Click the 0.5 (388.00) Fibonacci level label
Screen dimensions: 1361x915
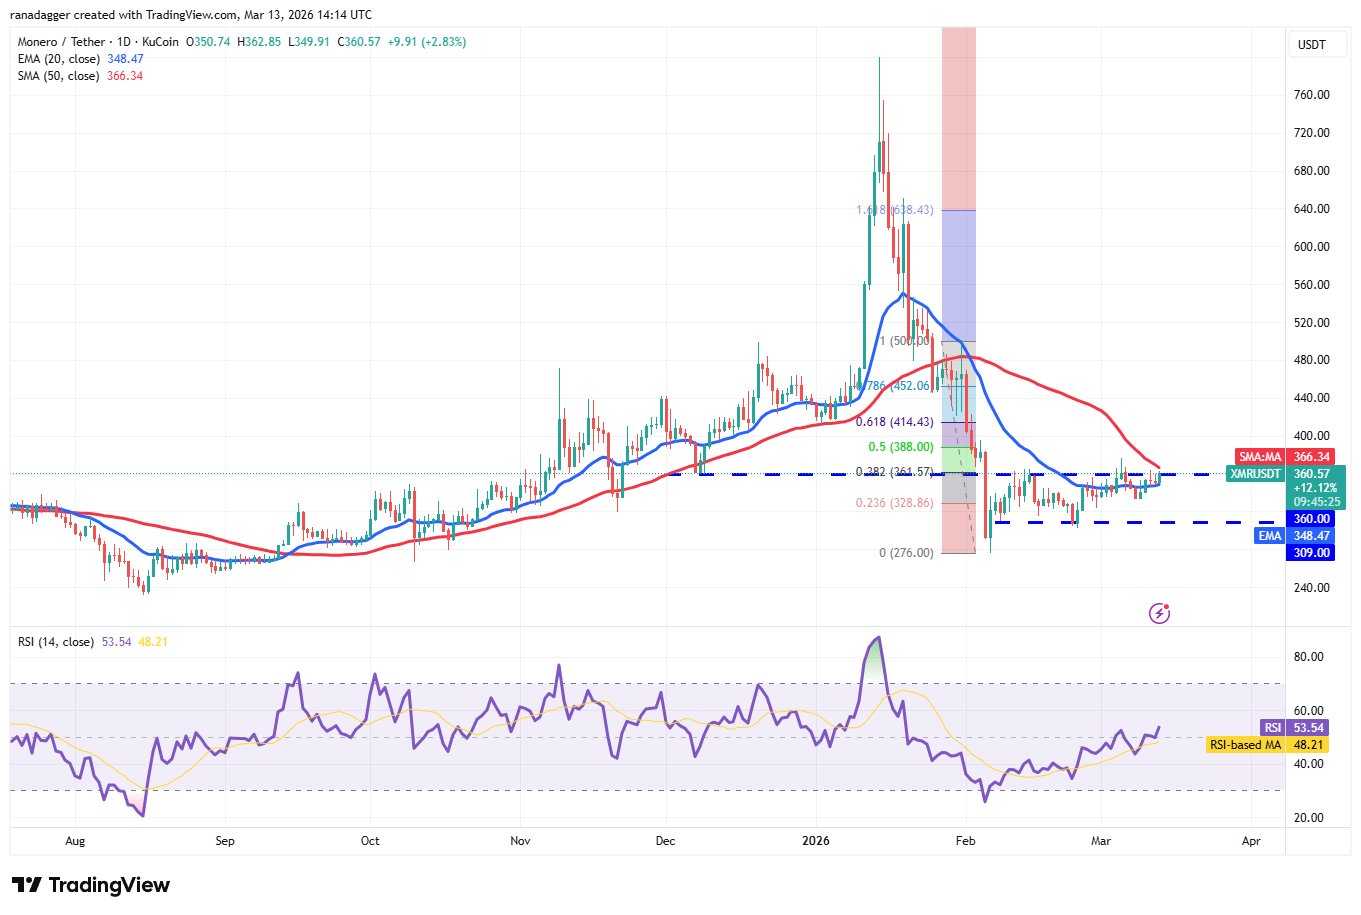[900, 447]
